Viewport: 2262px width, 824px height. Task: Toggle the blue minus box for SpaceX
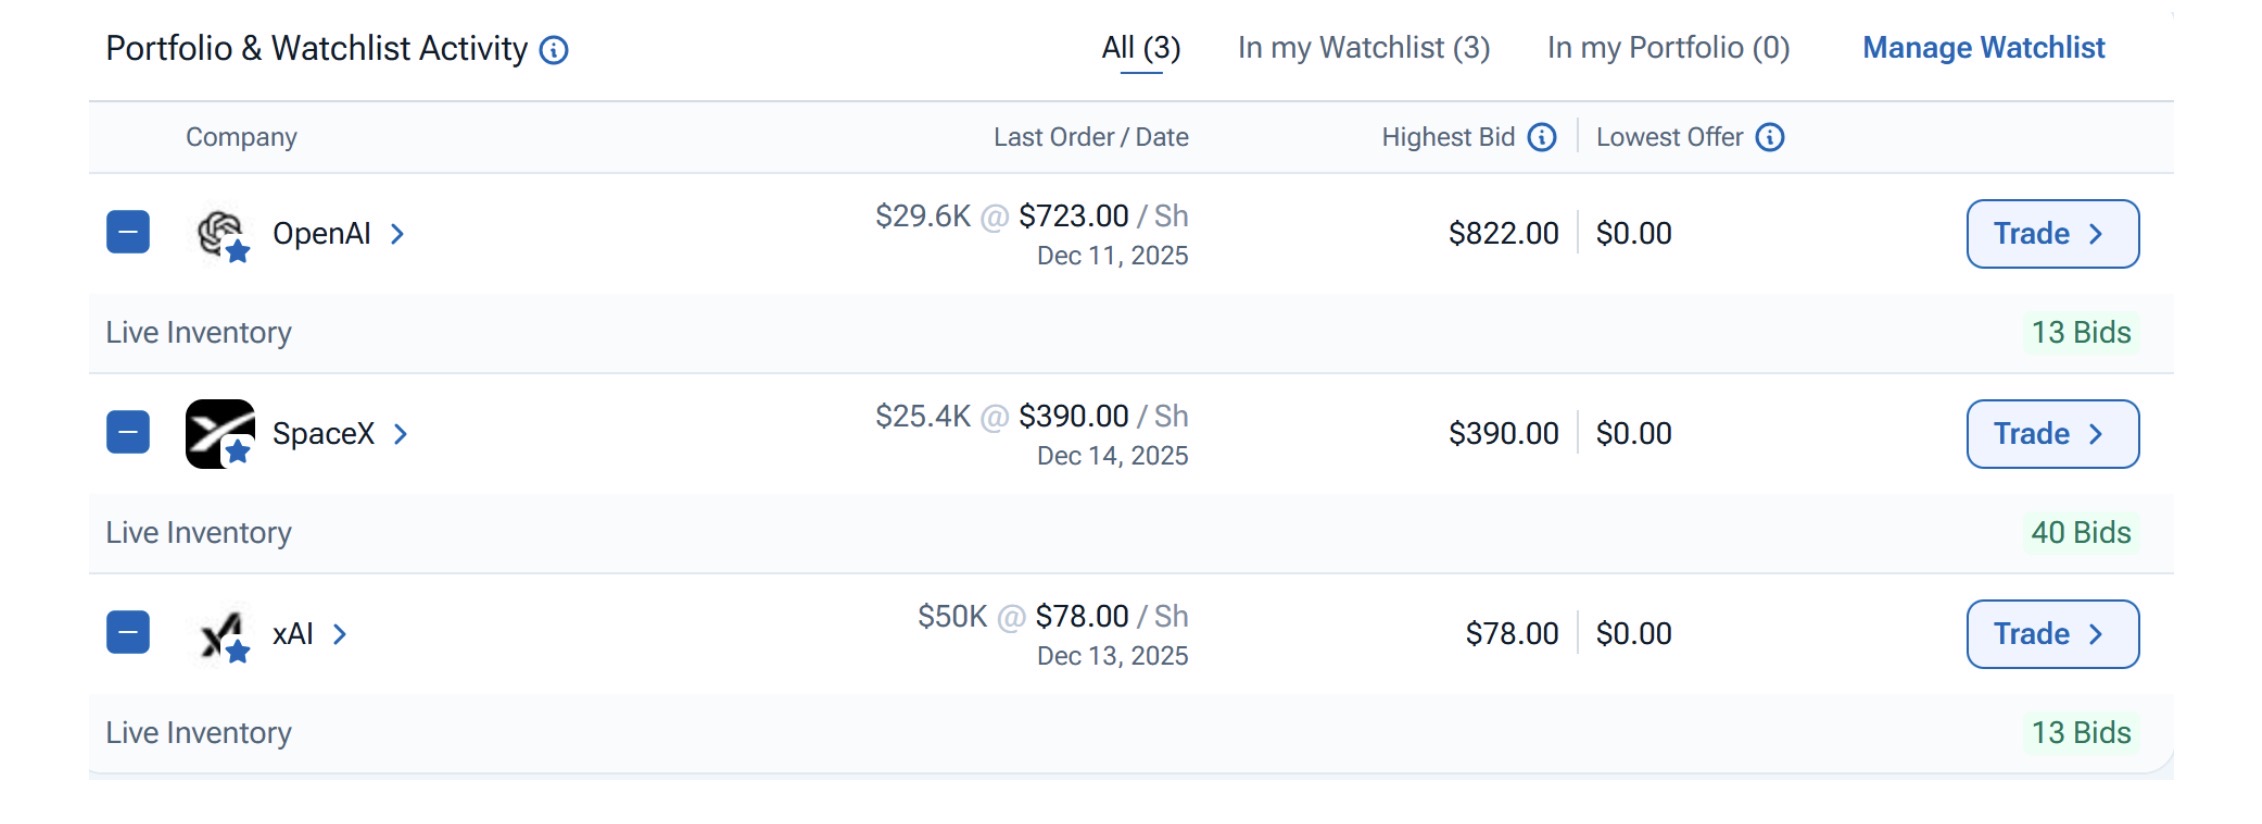pos(128,432)
